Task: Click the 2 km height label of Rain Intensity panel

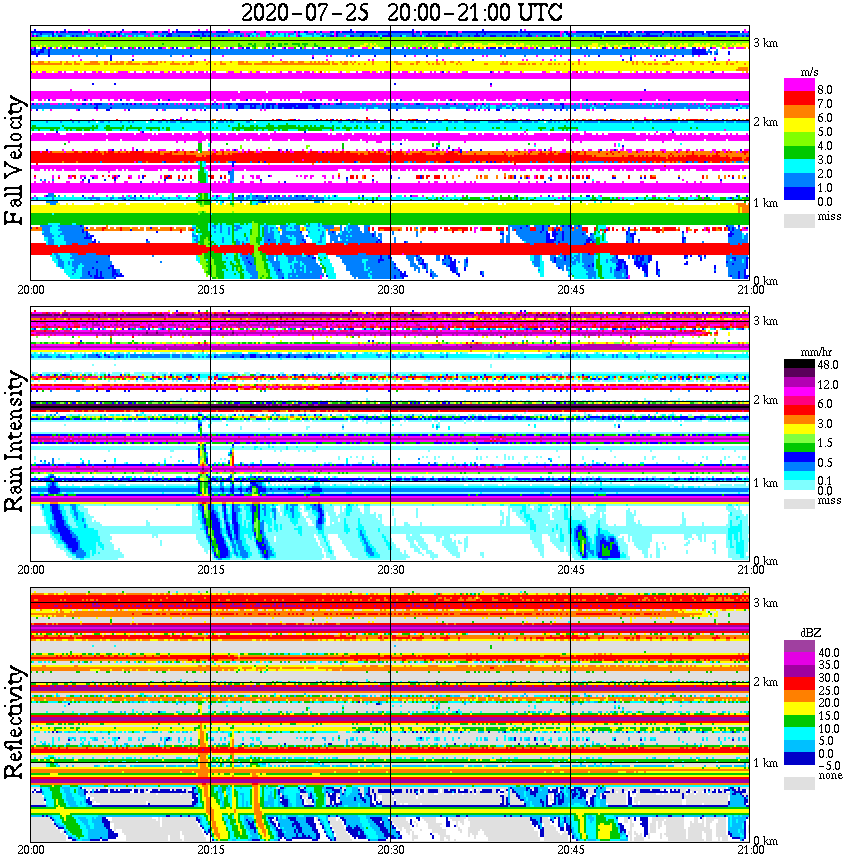Action: tap(765, 400)
